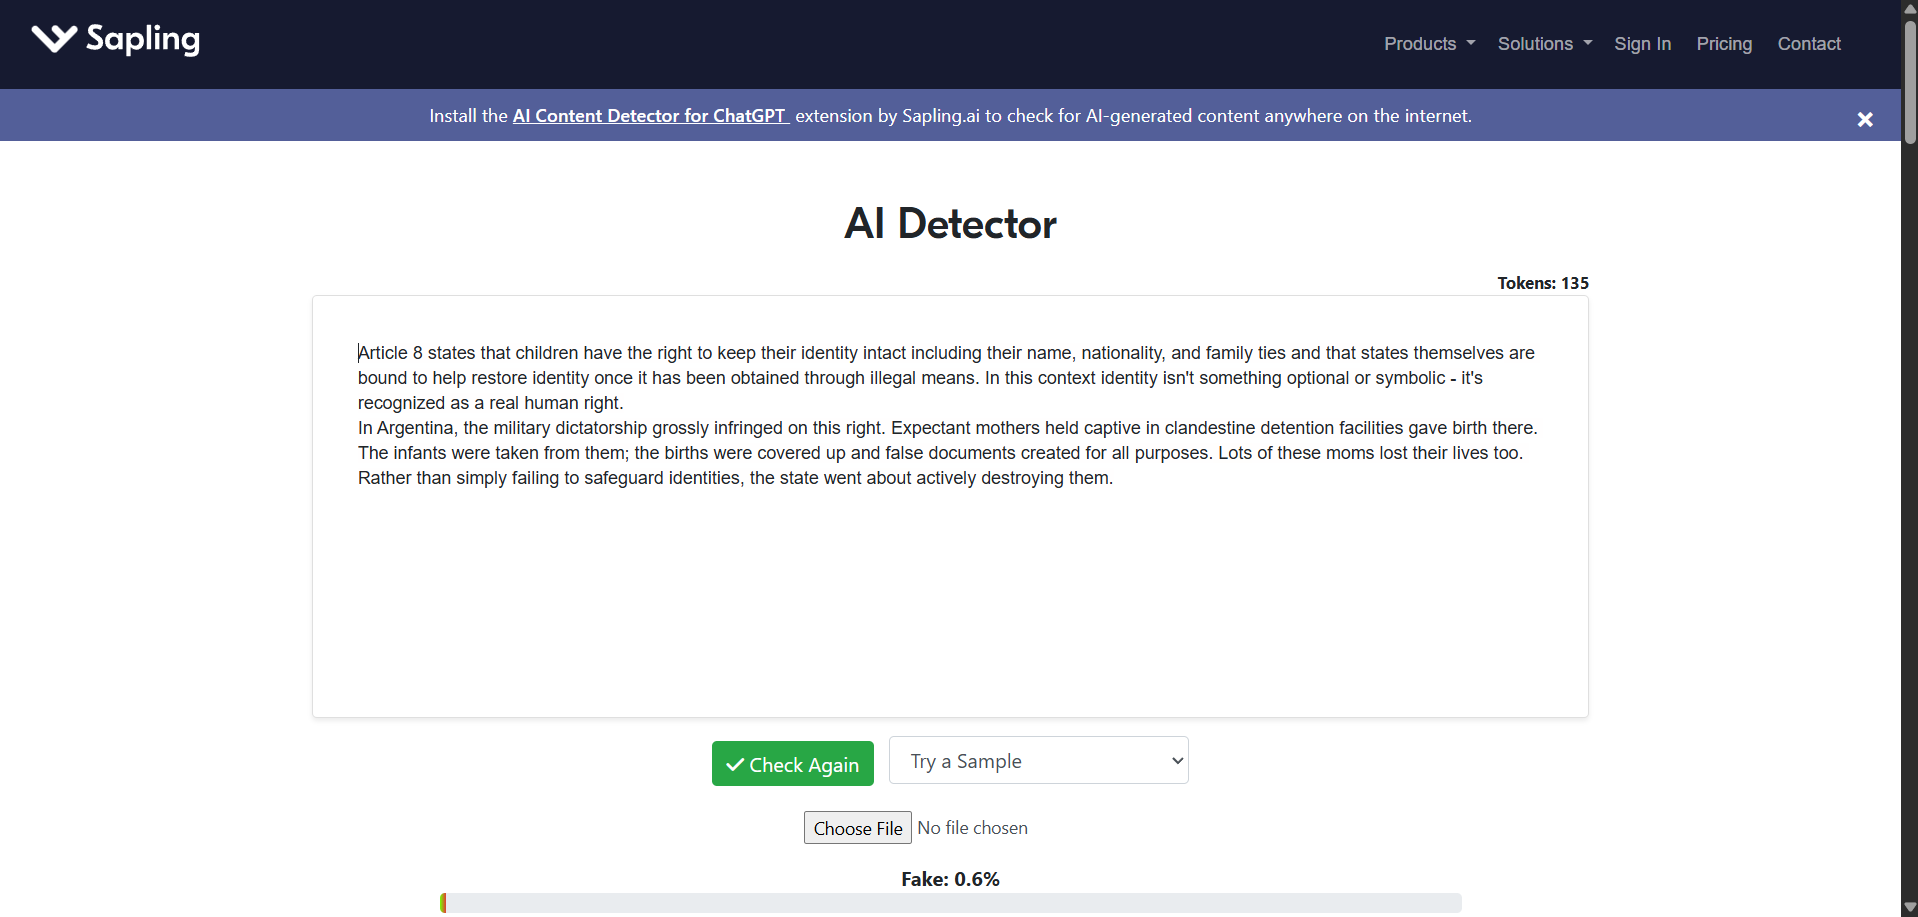
Task: Open the Try a Sample dropdown
Action: pos(1038,761)
